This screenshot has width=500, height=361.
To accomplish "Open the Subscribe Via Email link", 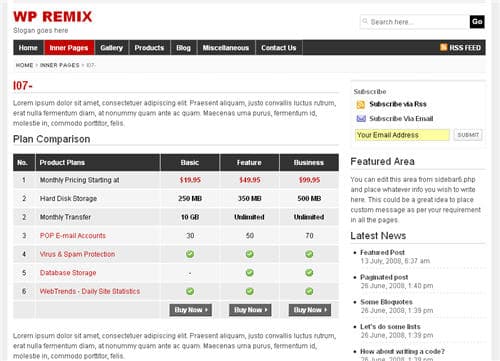I will (x=401, y=118).
